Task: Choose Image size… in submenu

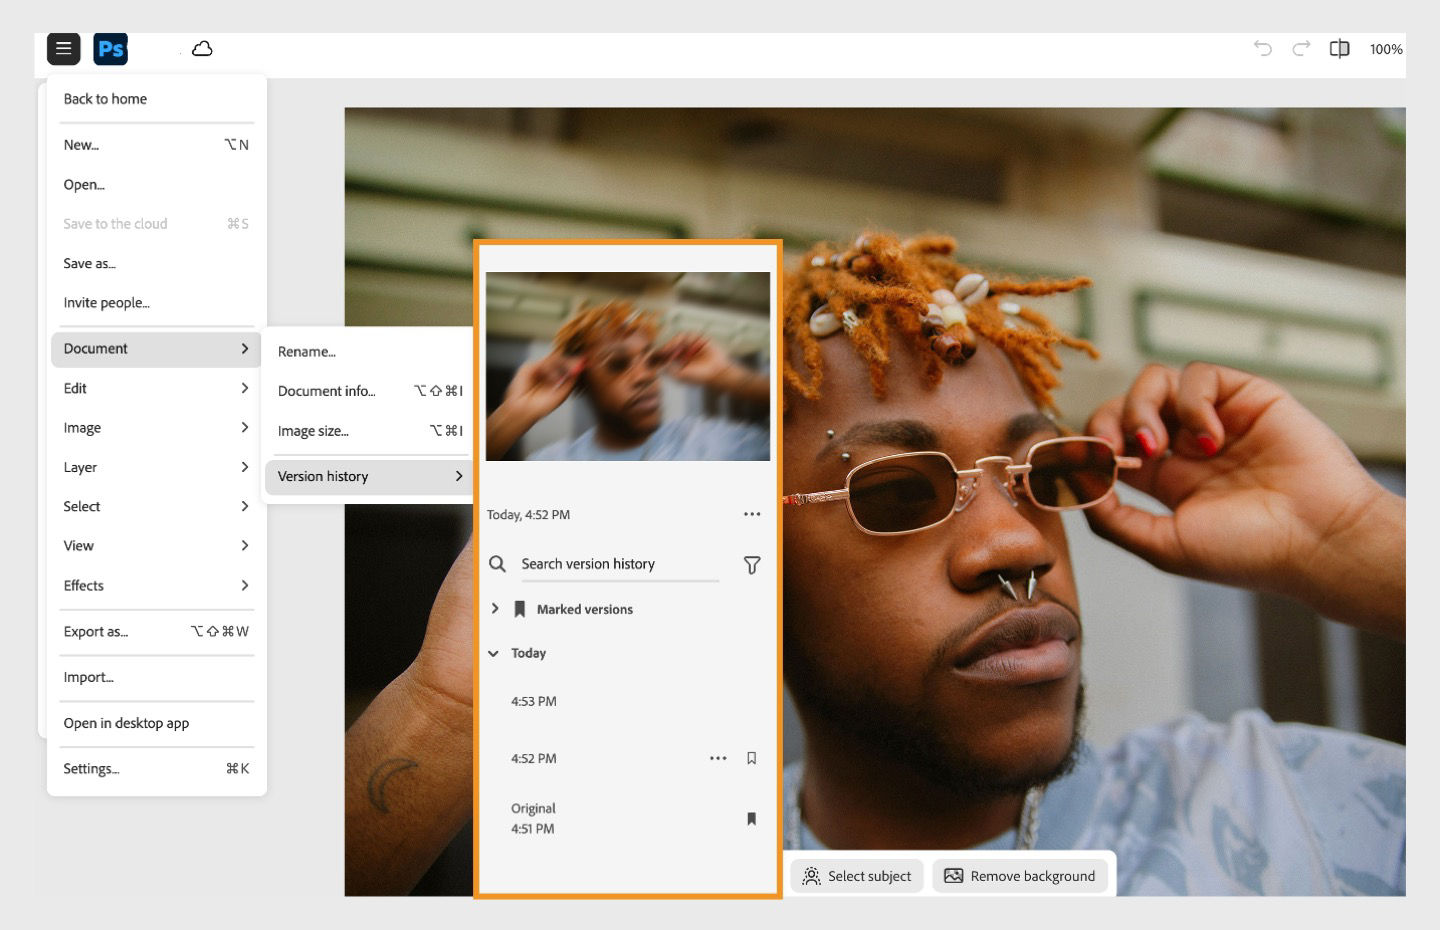Action: (x=370, y=431)
